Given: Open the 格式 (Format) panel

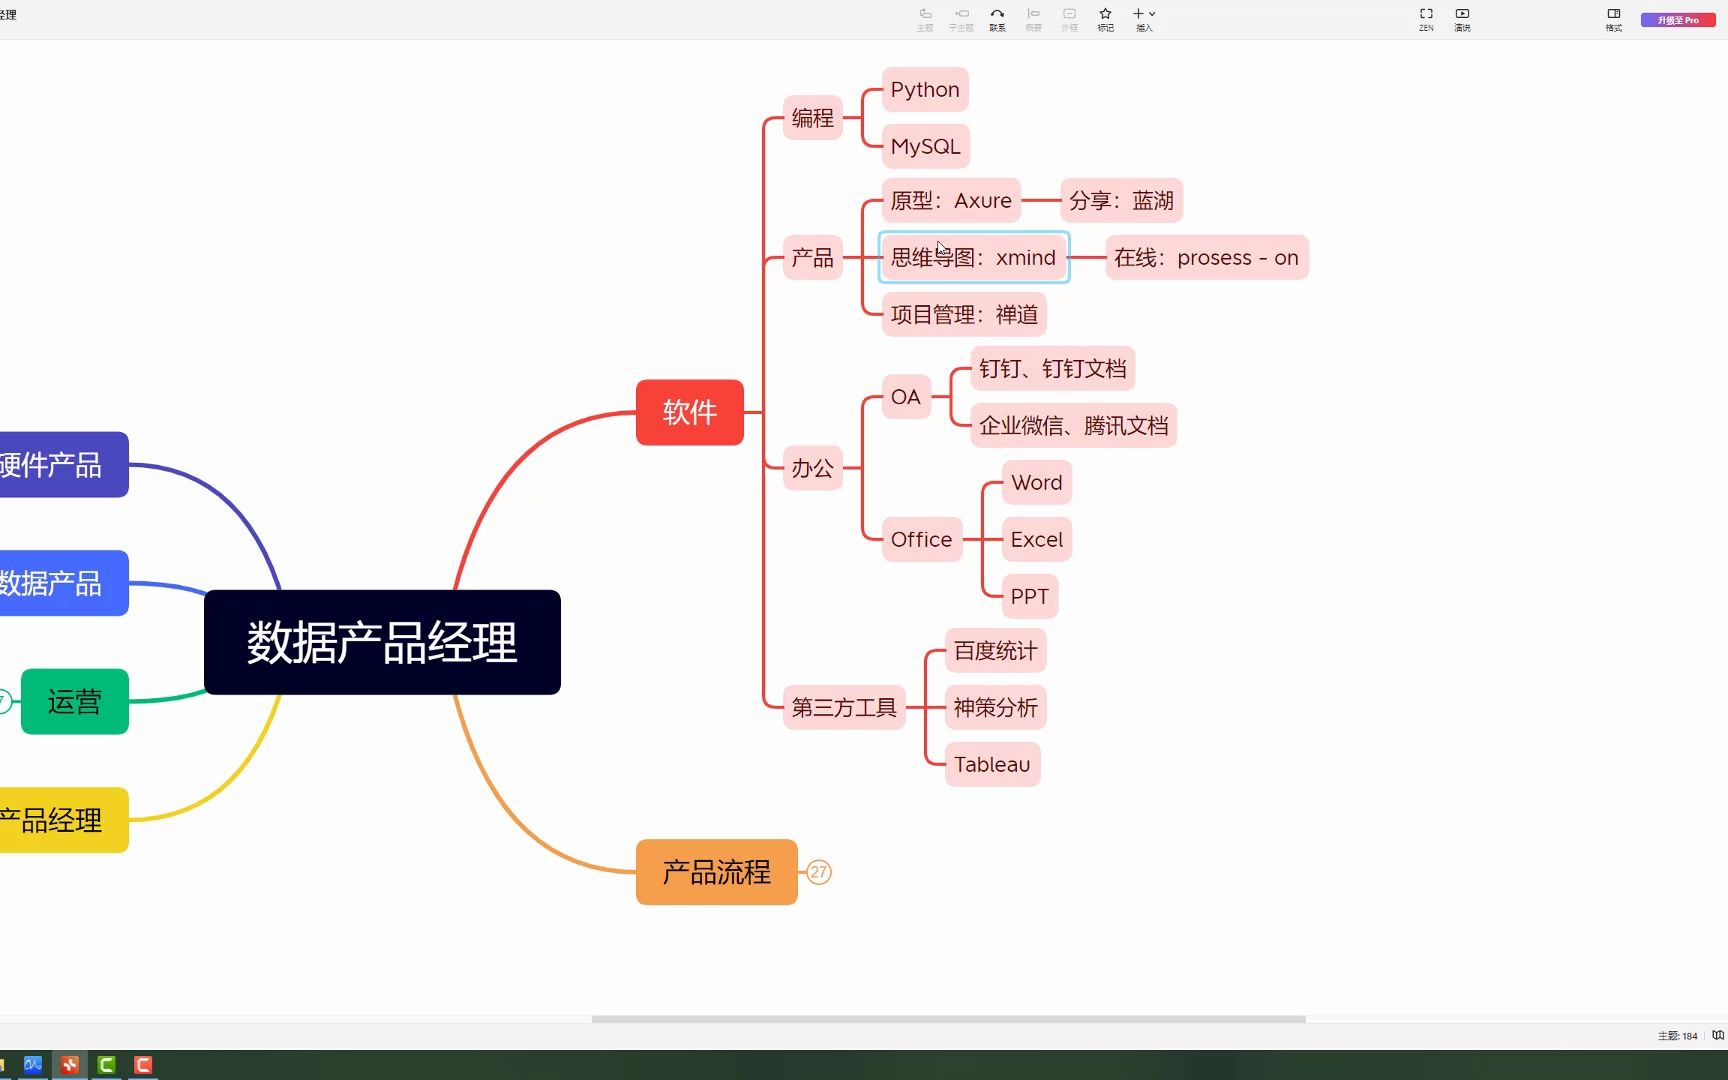Looking at the screenshot, I should 1614,19.
